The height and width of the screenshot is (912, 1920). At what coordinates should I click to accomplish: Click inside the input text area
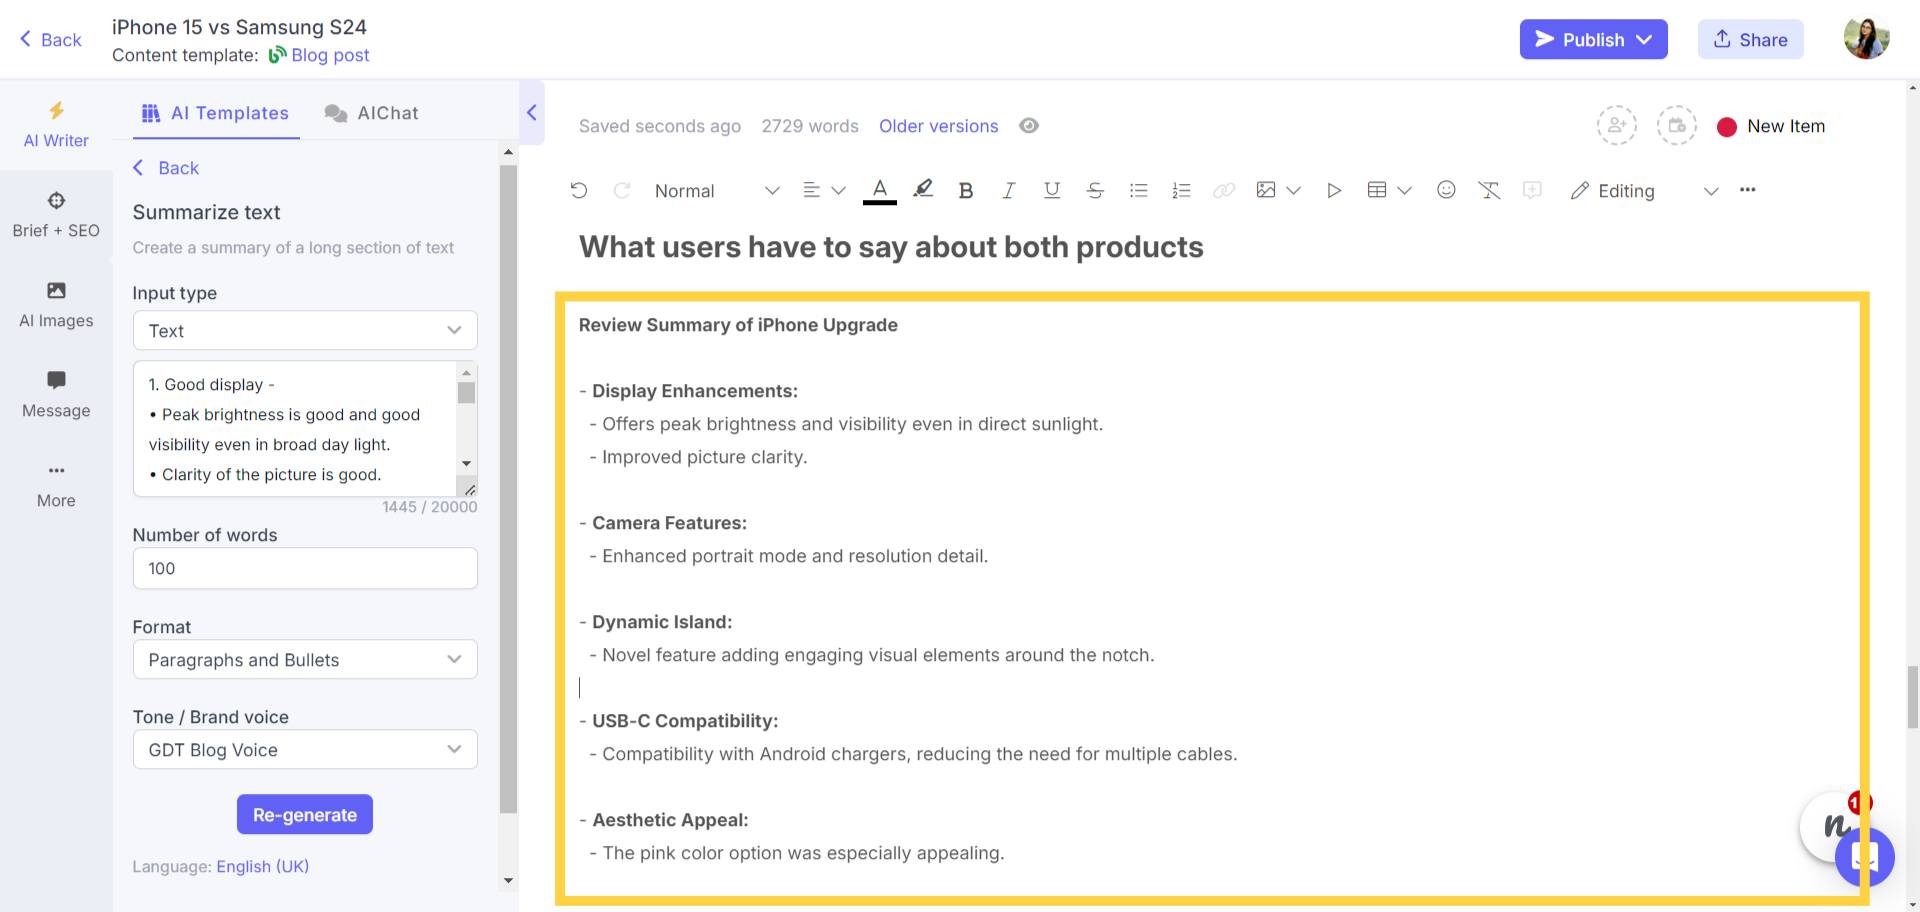[296, 429]
